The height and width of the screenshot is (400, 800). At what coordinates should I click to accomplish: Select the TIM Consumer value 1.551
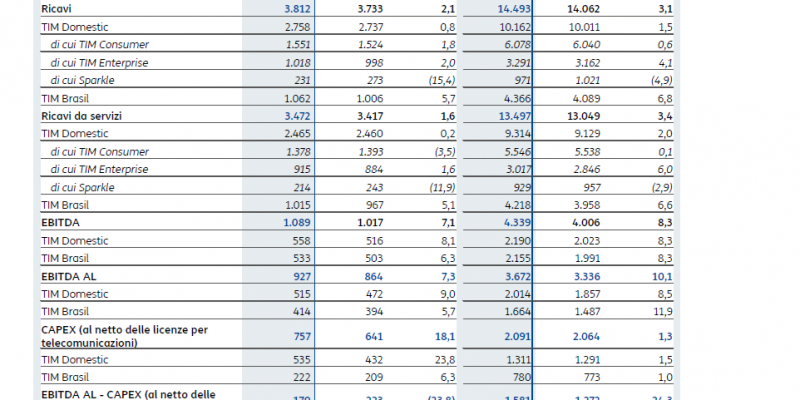coord(298,45)
